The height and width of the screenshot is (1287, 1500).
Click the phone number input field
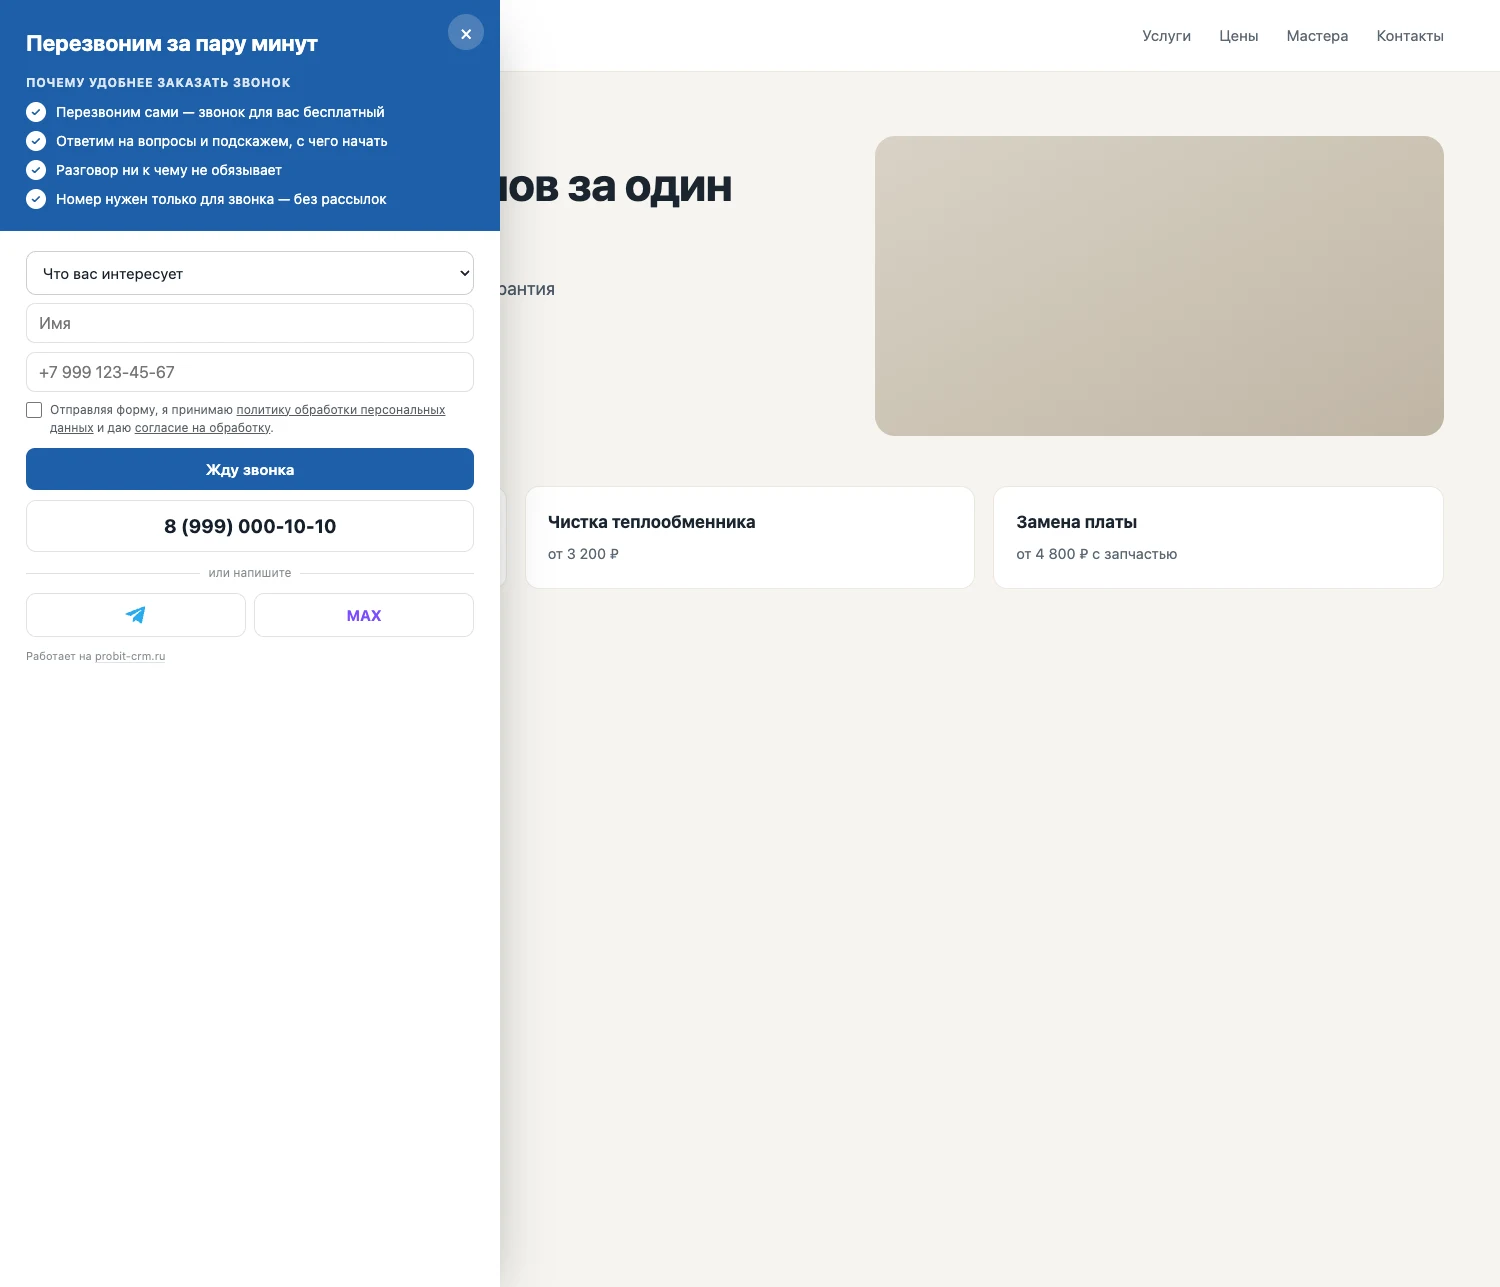[250, 372]
